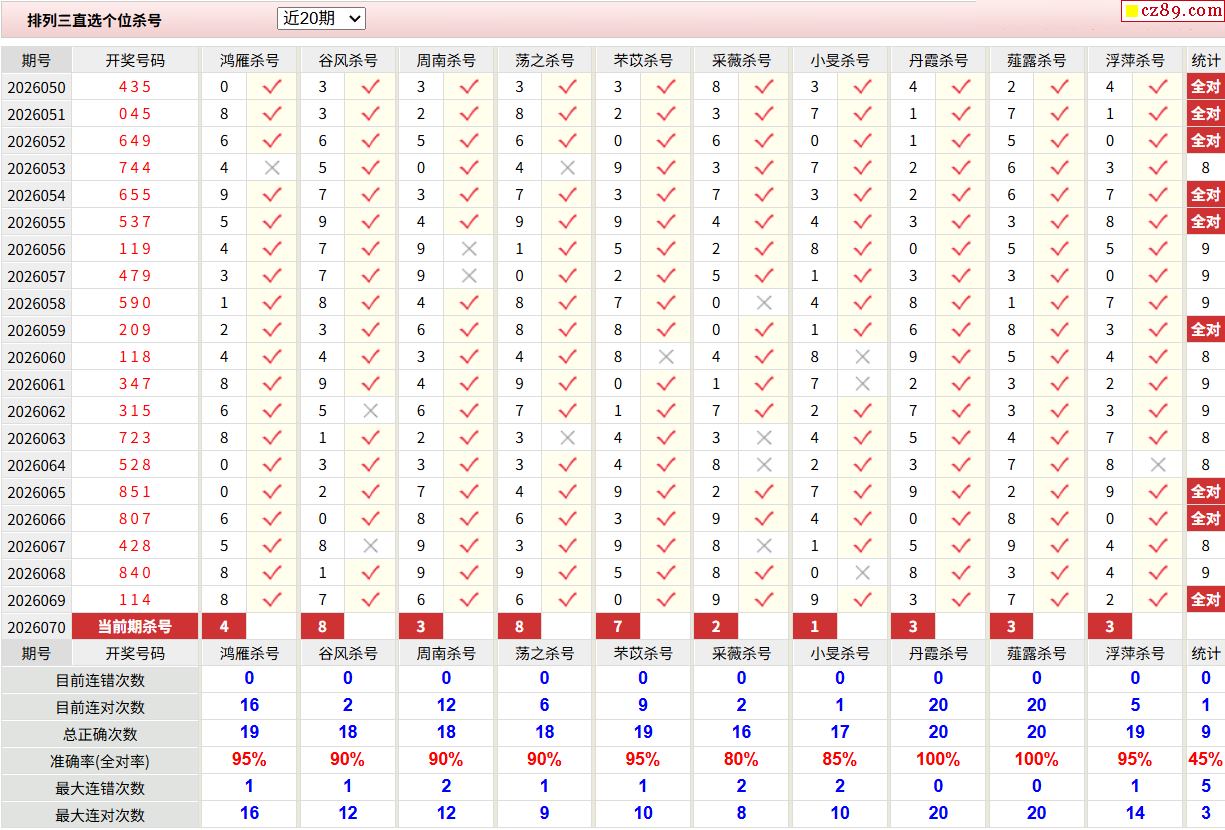This screenshot has height=830, width=1225.
Task: Open the 近20期 period dropdown
Action: coord(321,18)
